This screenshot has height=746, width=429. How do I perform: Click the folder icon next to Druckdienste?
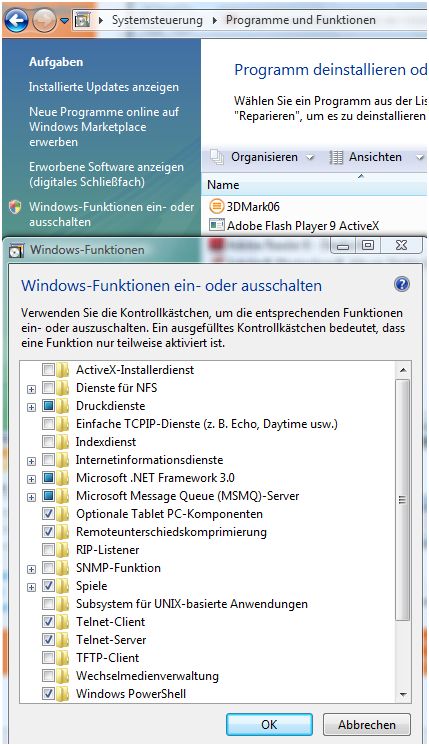(62, 406)
